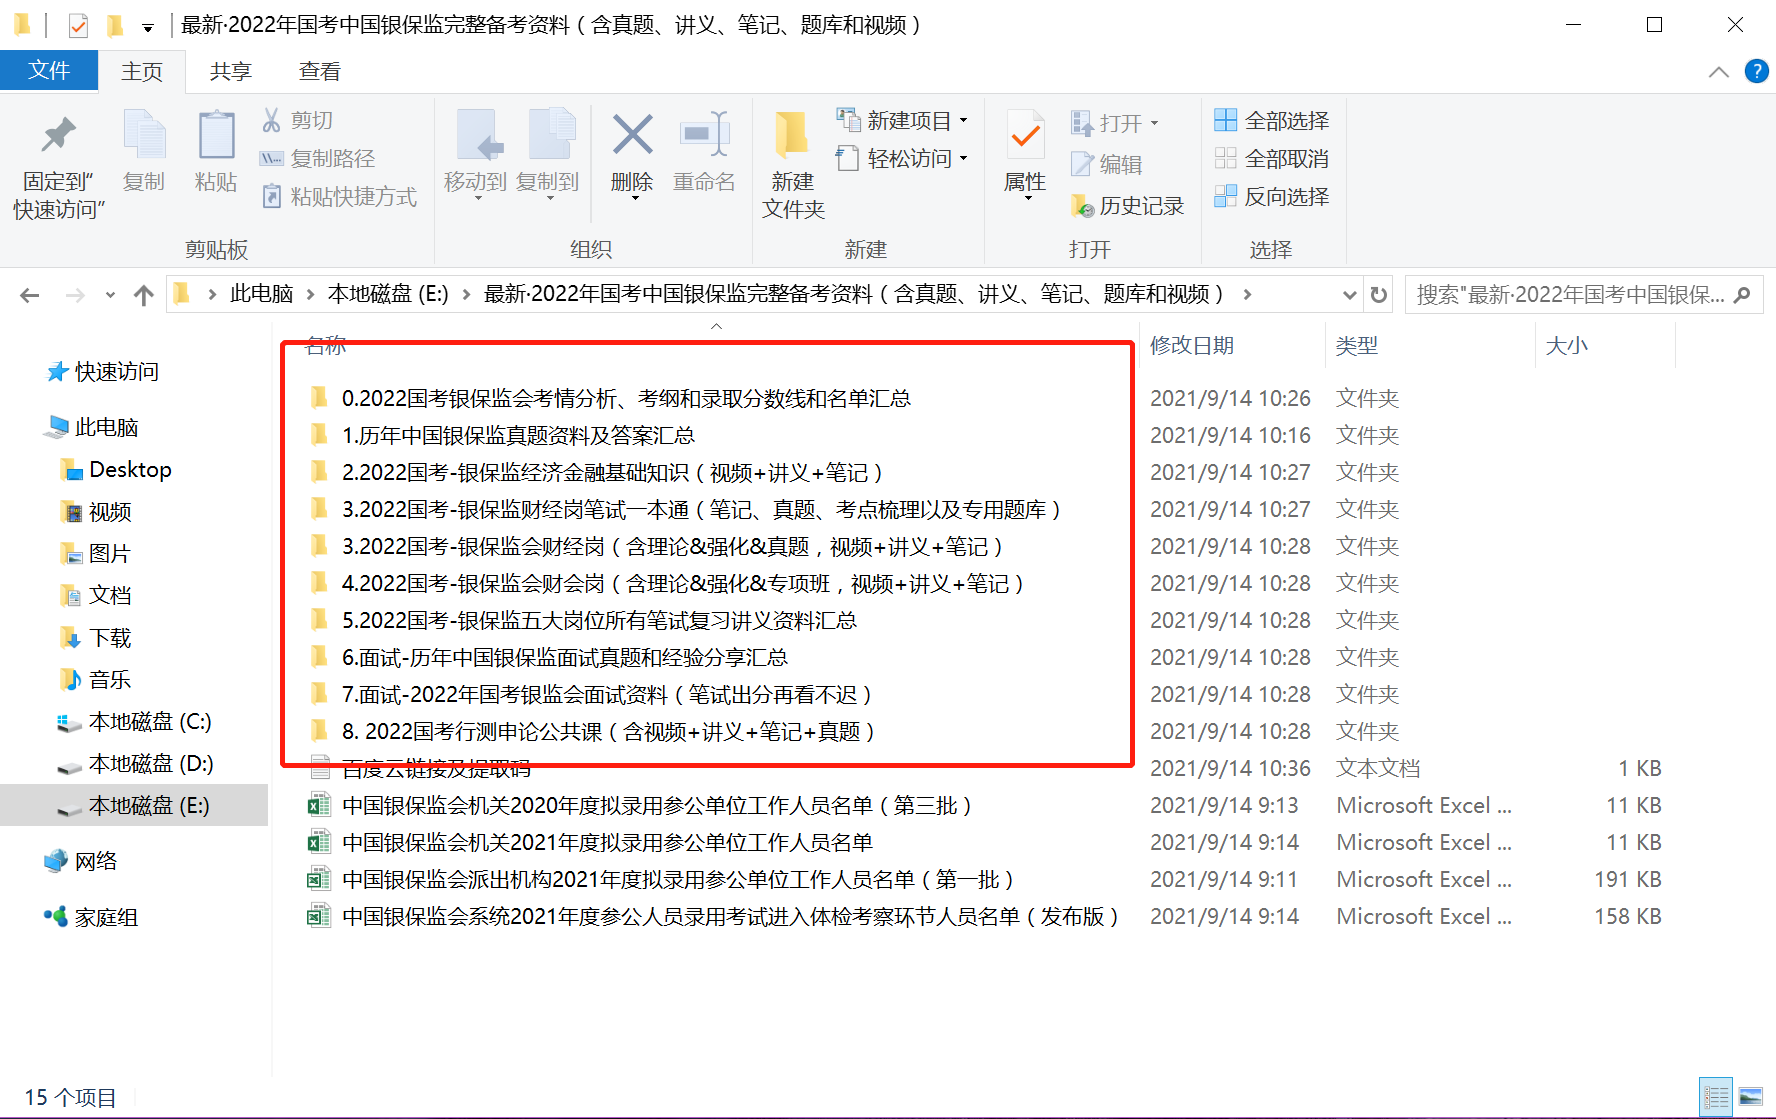
Task: Copy path of the selected item
Action: click(318, 158)
